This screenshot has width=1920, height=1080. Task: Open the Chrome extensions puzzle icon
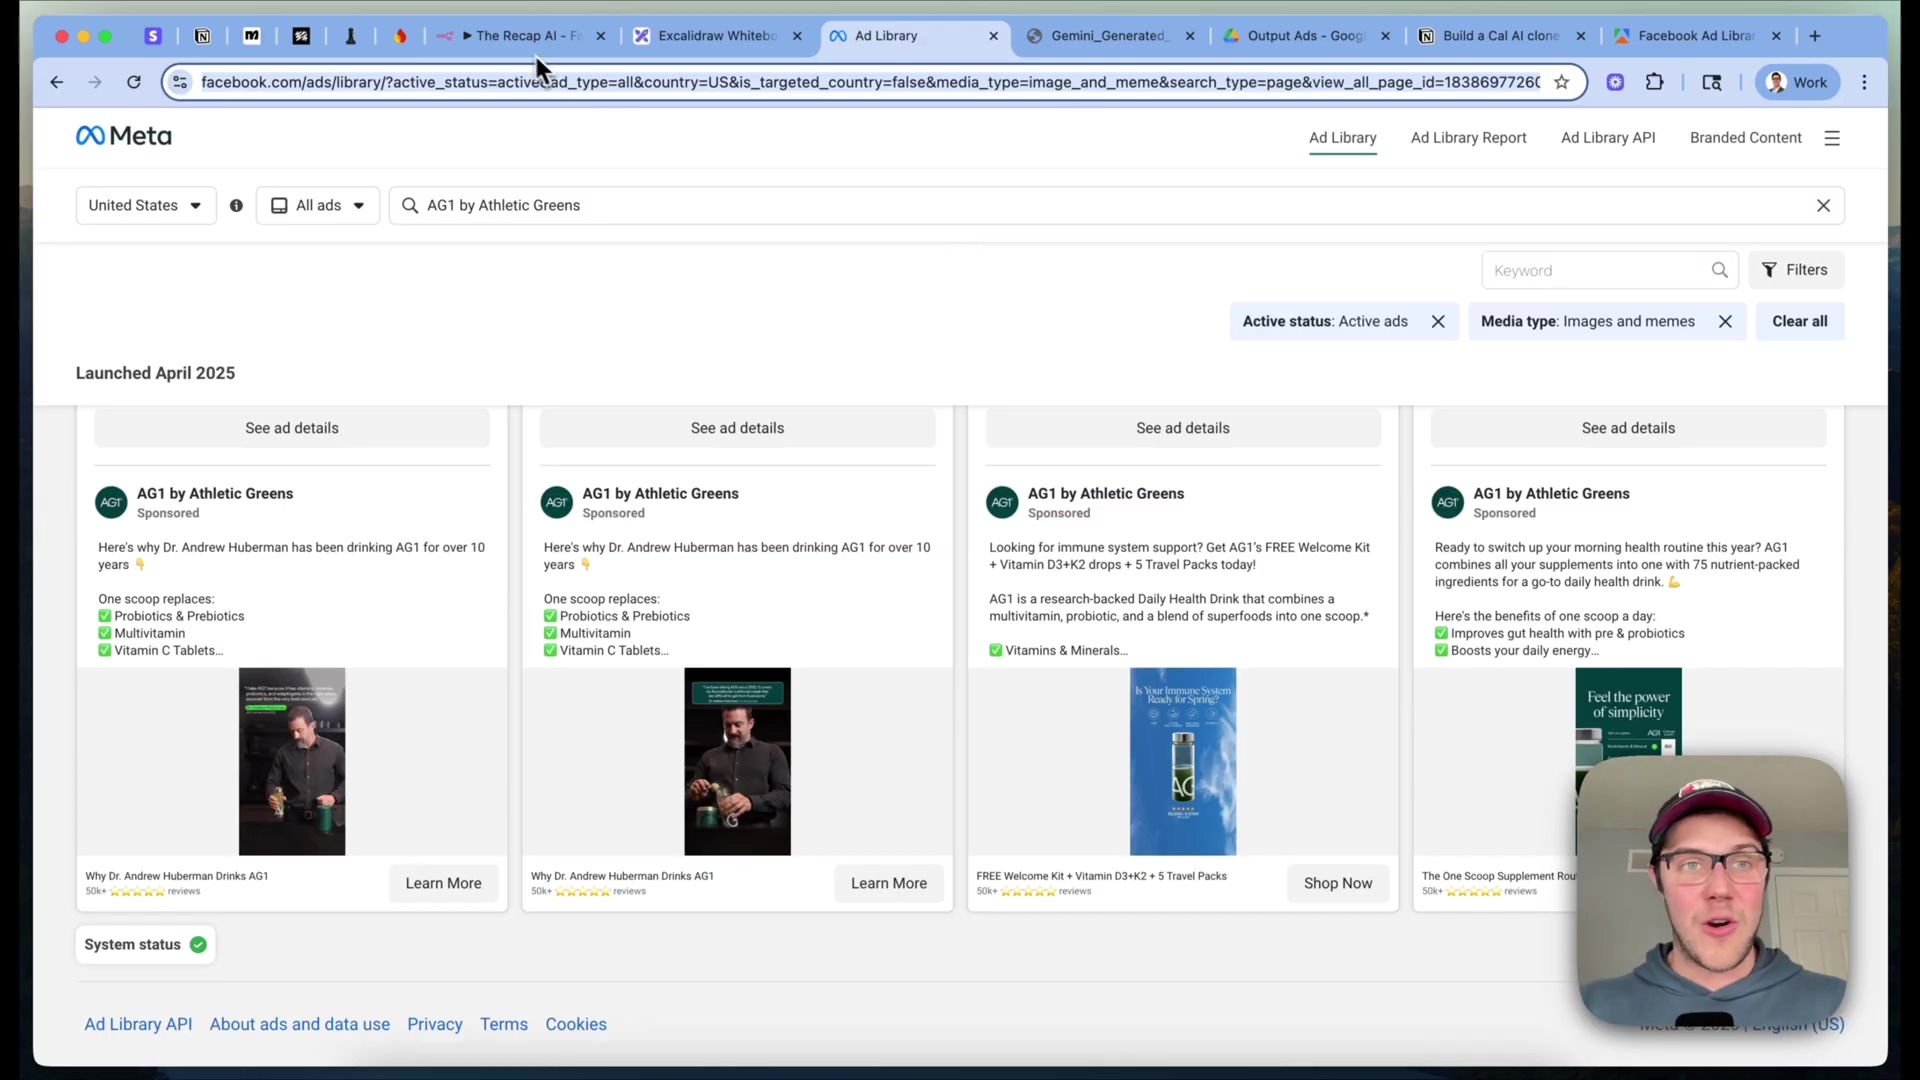click(x=1655, y=83)
